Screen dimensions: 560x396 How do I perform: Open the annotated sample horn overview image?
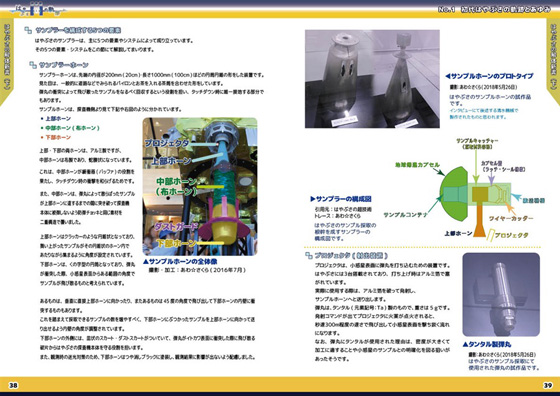(x=200, y=186)
